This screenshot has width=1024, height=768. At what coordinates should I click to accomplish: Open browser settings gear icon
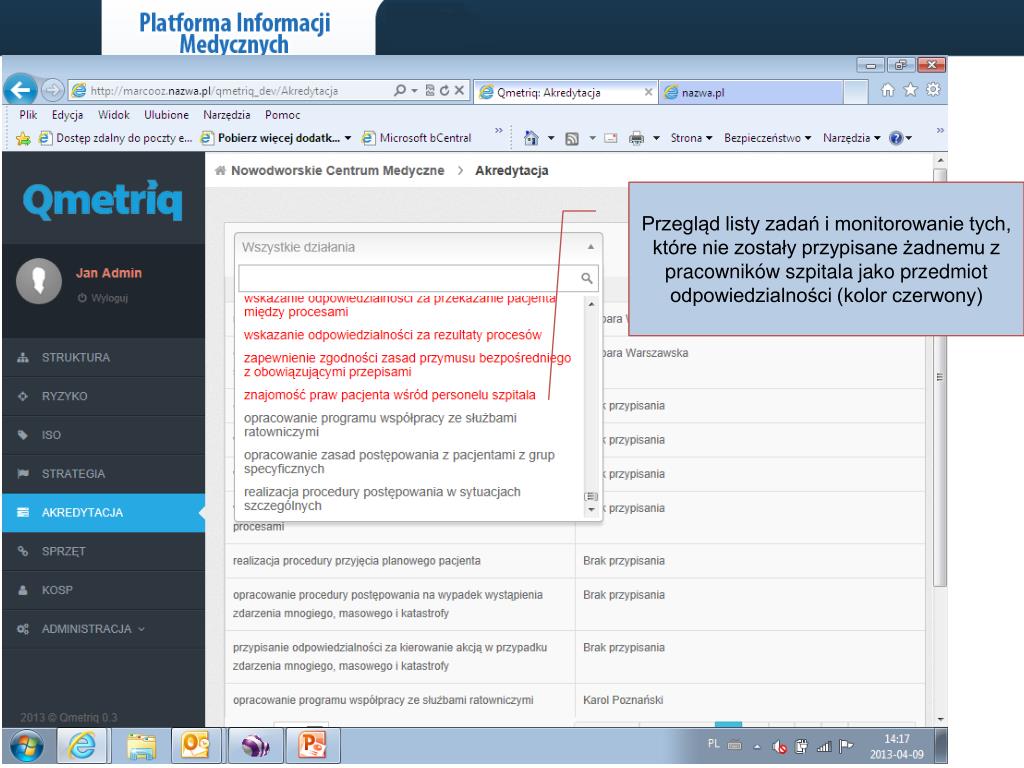[x=934, y=90]
